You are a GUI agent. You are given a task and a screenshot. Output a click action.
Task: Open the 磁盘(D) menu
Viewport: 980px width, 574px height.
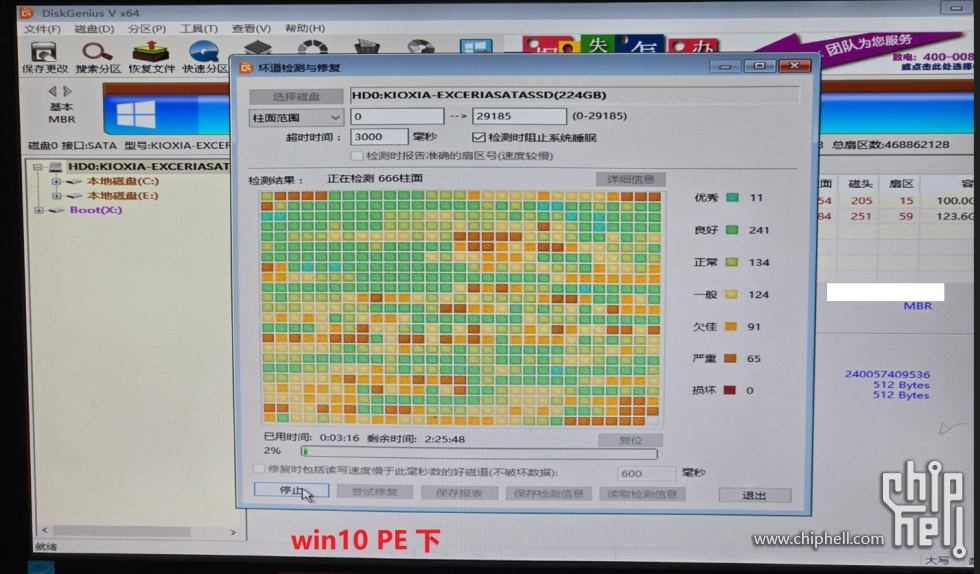[x=94, y=29]
